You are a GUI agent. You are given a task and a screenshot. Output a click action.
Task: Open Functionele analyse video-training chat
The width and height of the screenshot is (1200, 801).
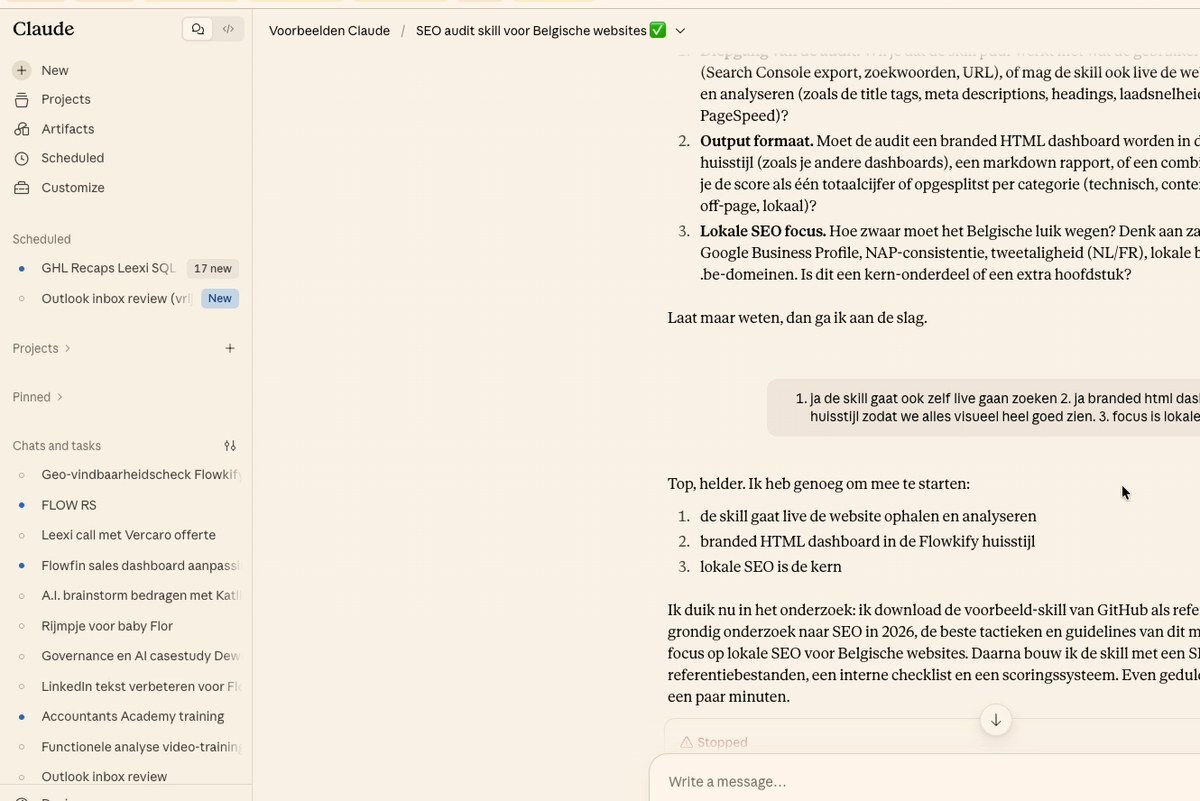coord(141,746)
